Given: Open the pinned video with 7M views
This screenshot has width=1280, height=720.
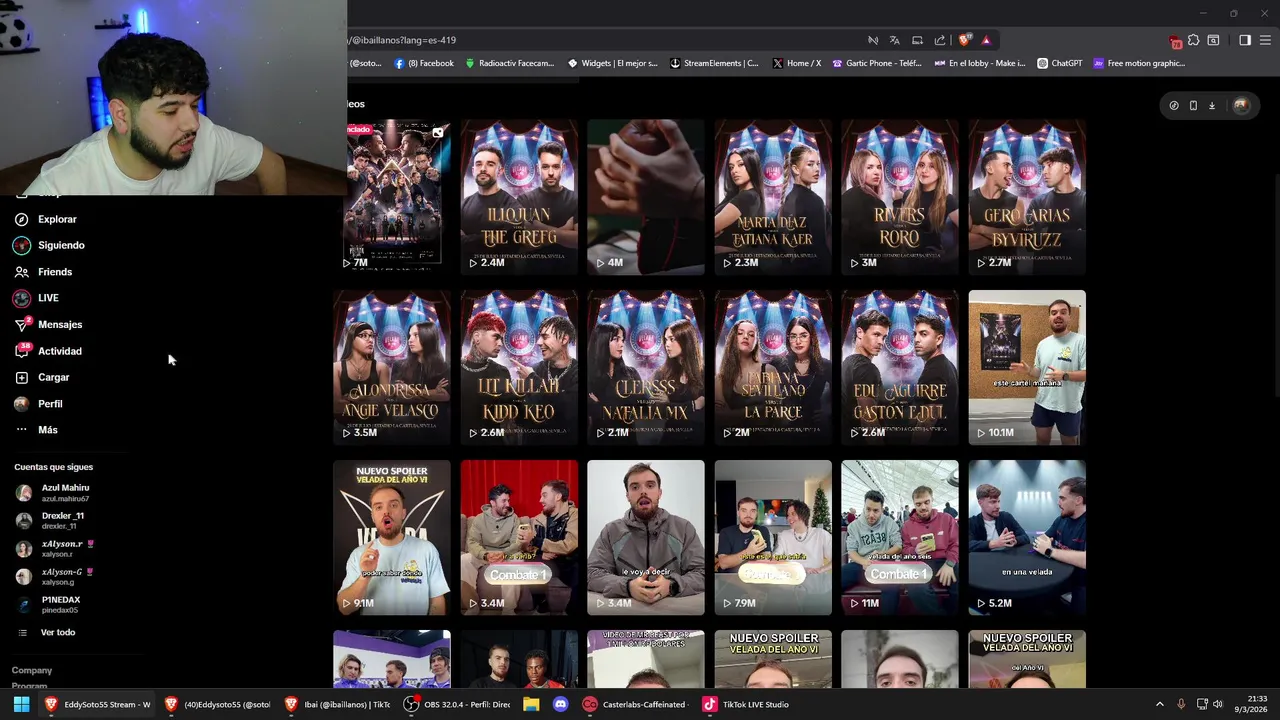Looking at the screenshot, I should tap(397, 197).
